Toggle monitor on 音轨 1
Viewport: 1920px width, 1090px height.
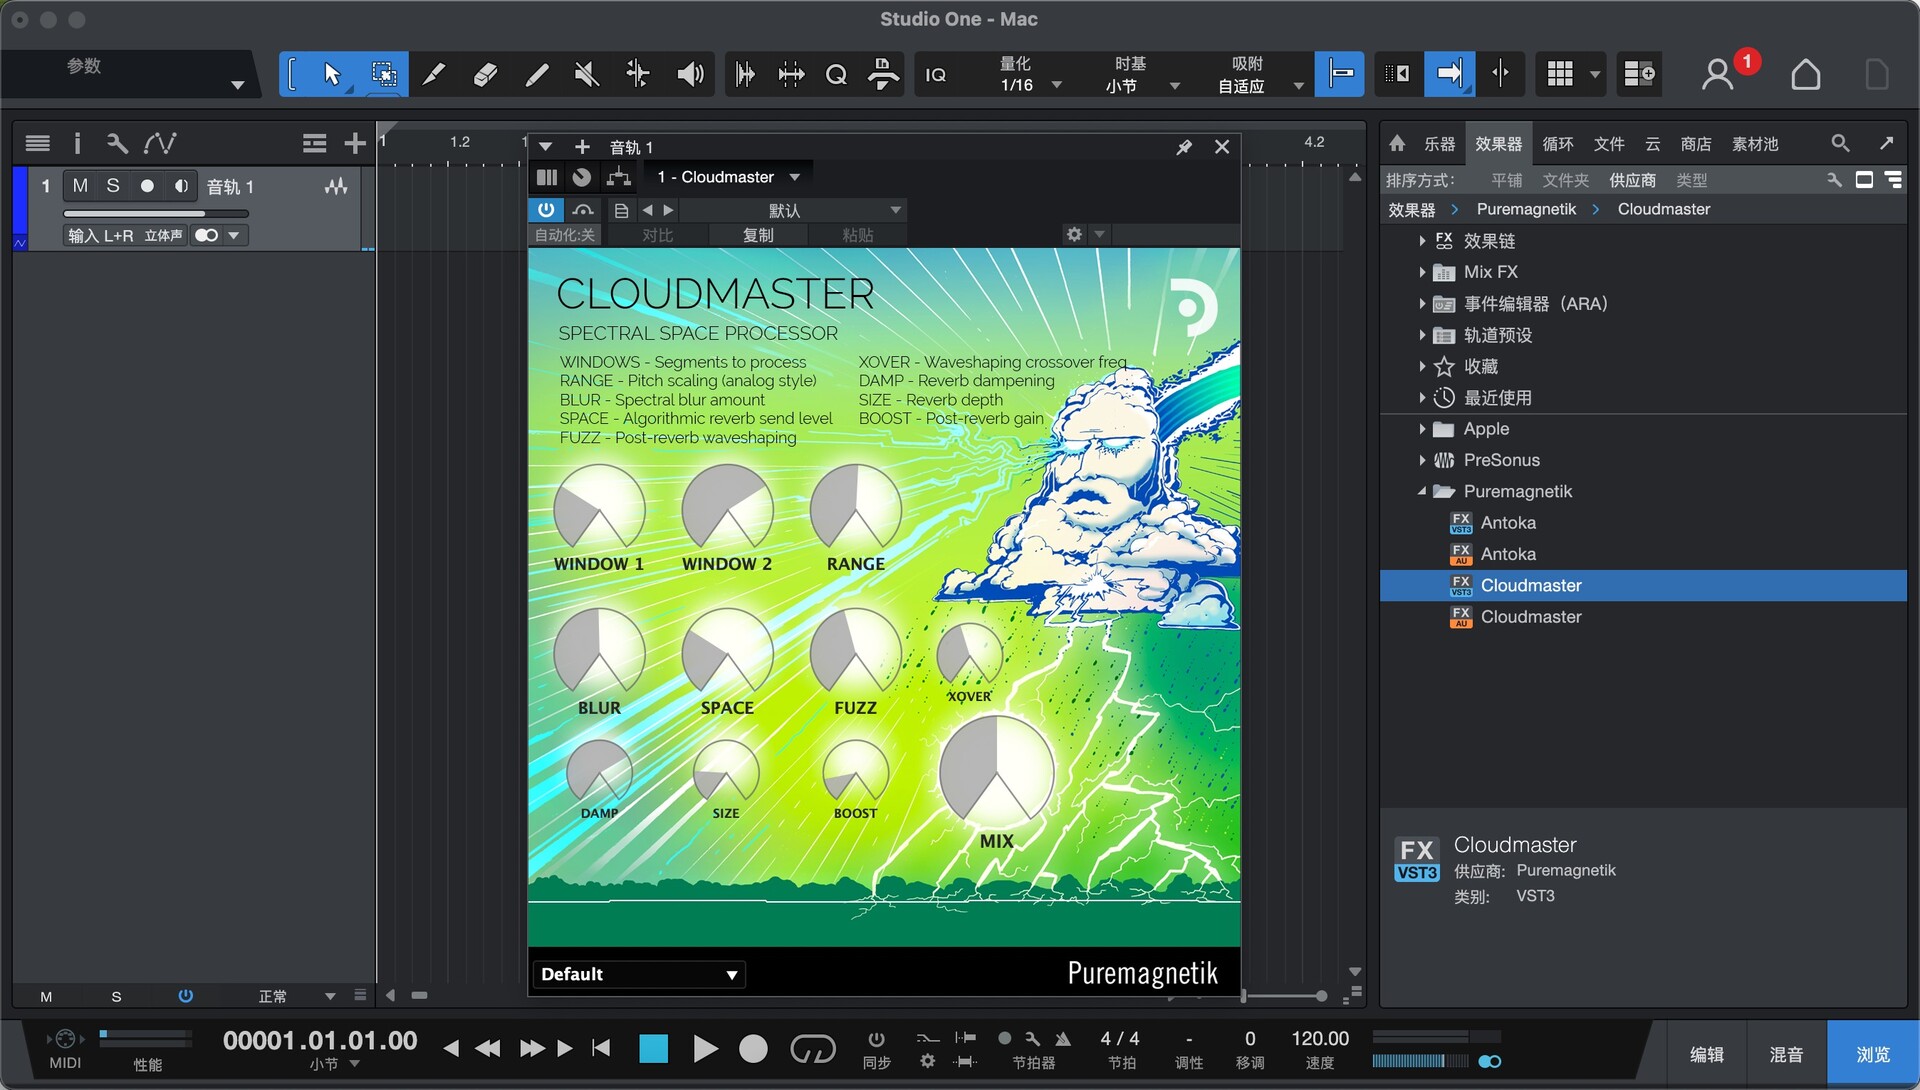(x=181, y=186)
